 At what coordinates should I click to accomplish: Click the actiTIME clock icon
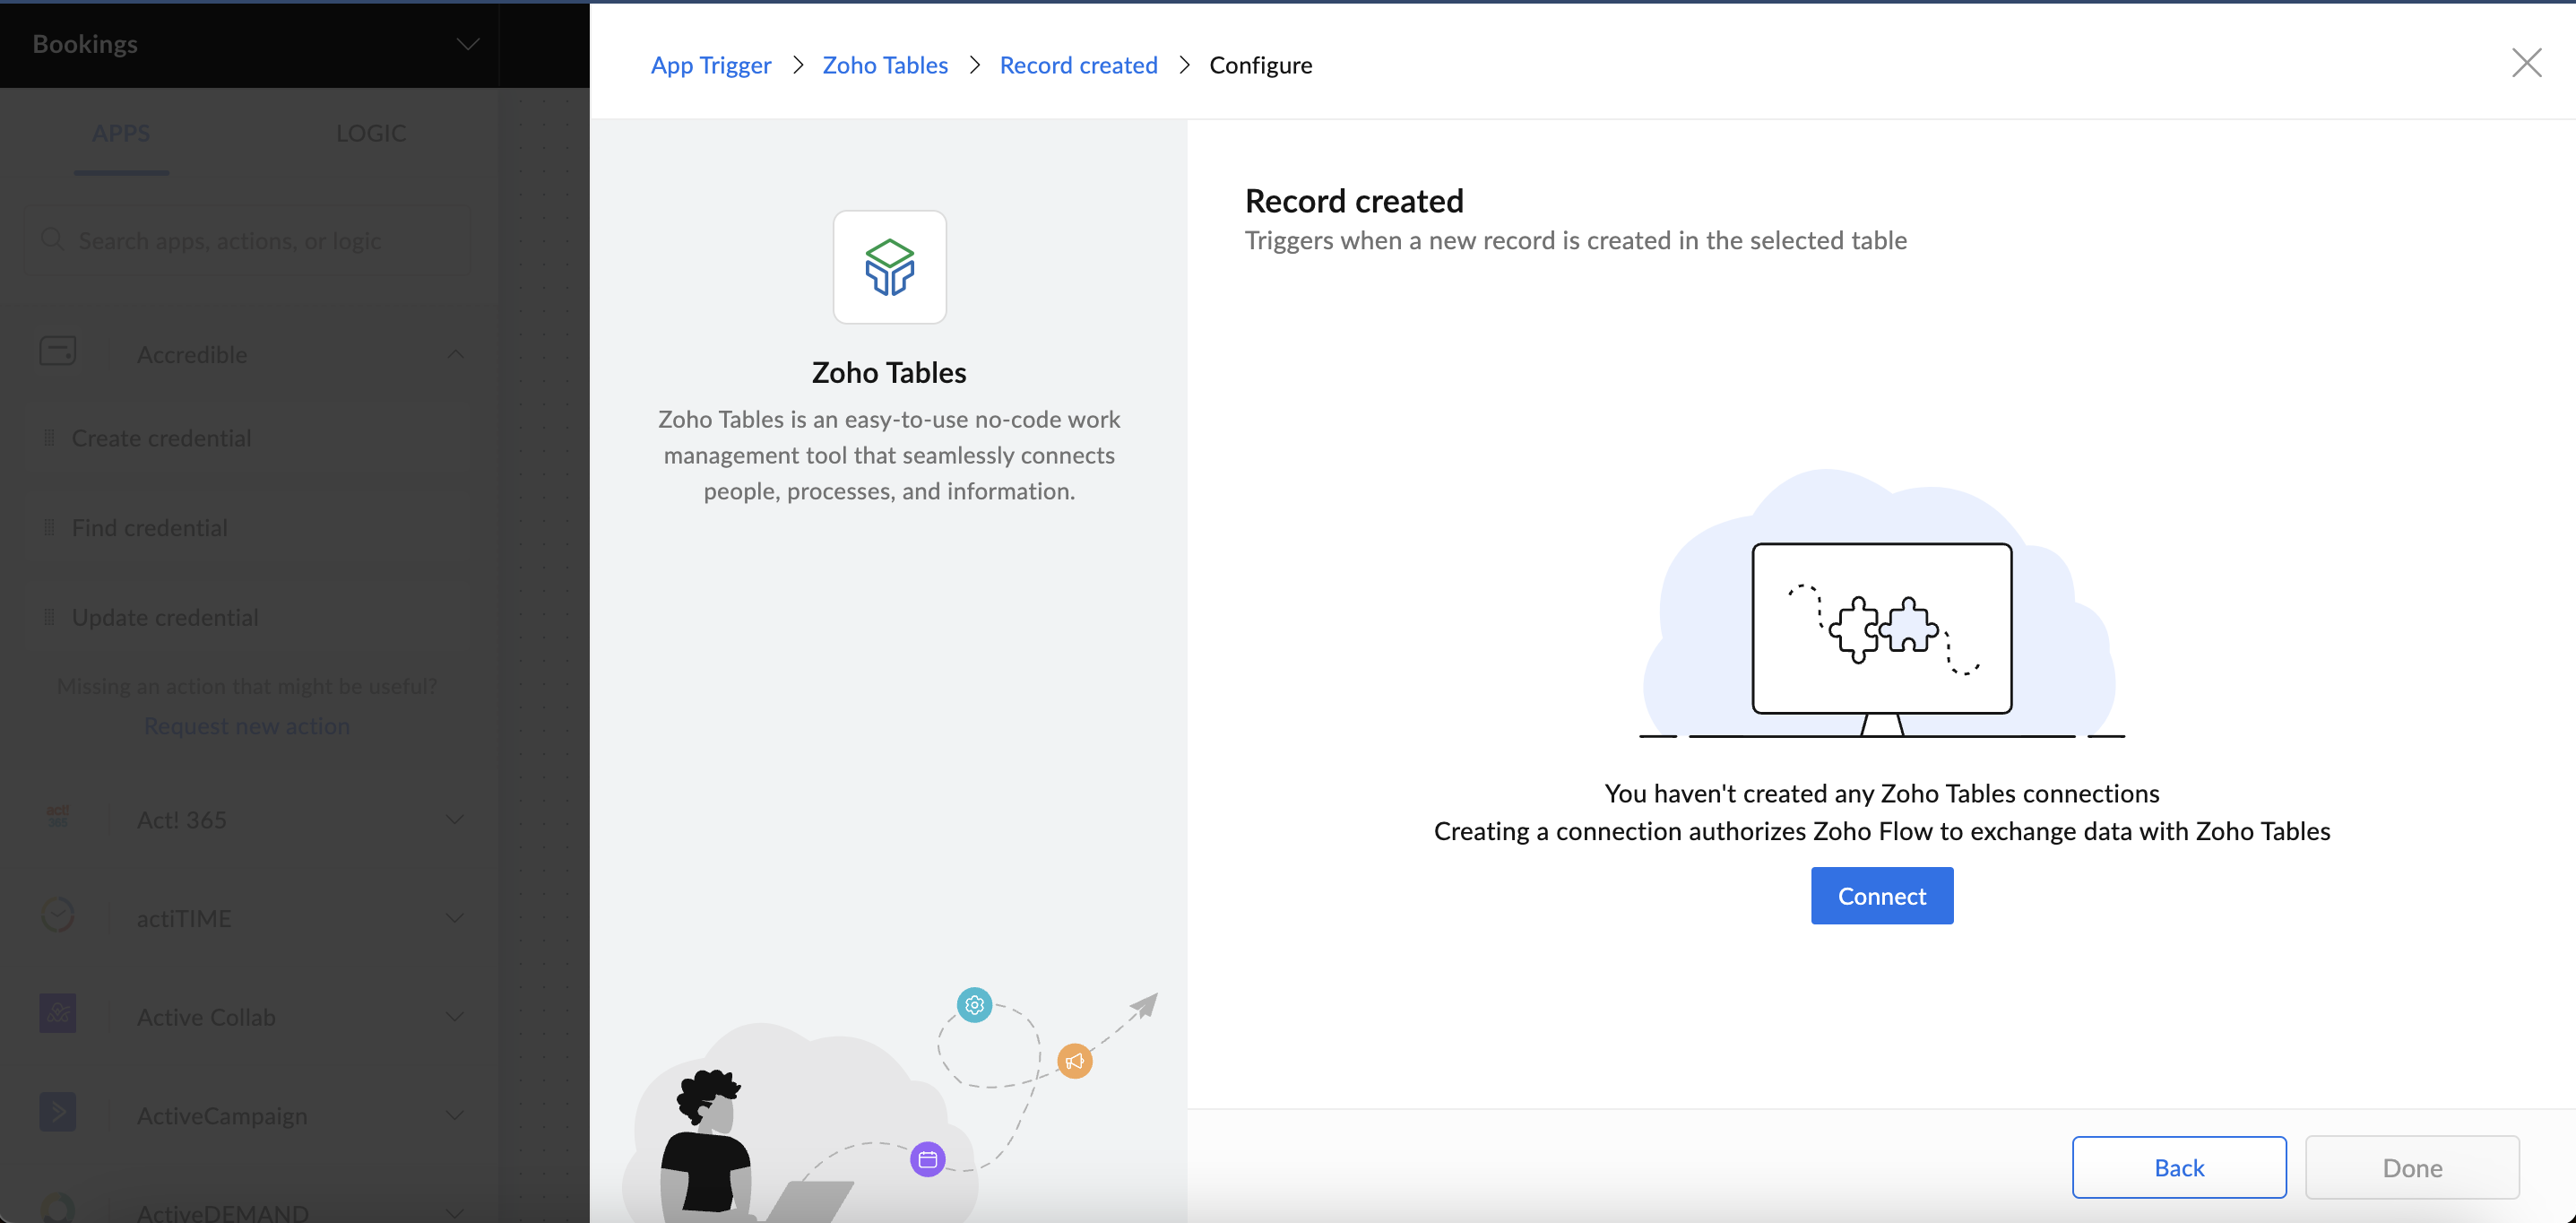pyautogui.click(x=58, y=915)
